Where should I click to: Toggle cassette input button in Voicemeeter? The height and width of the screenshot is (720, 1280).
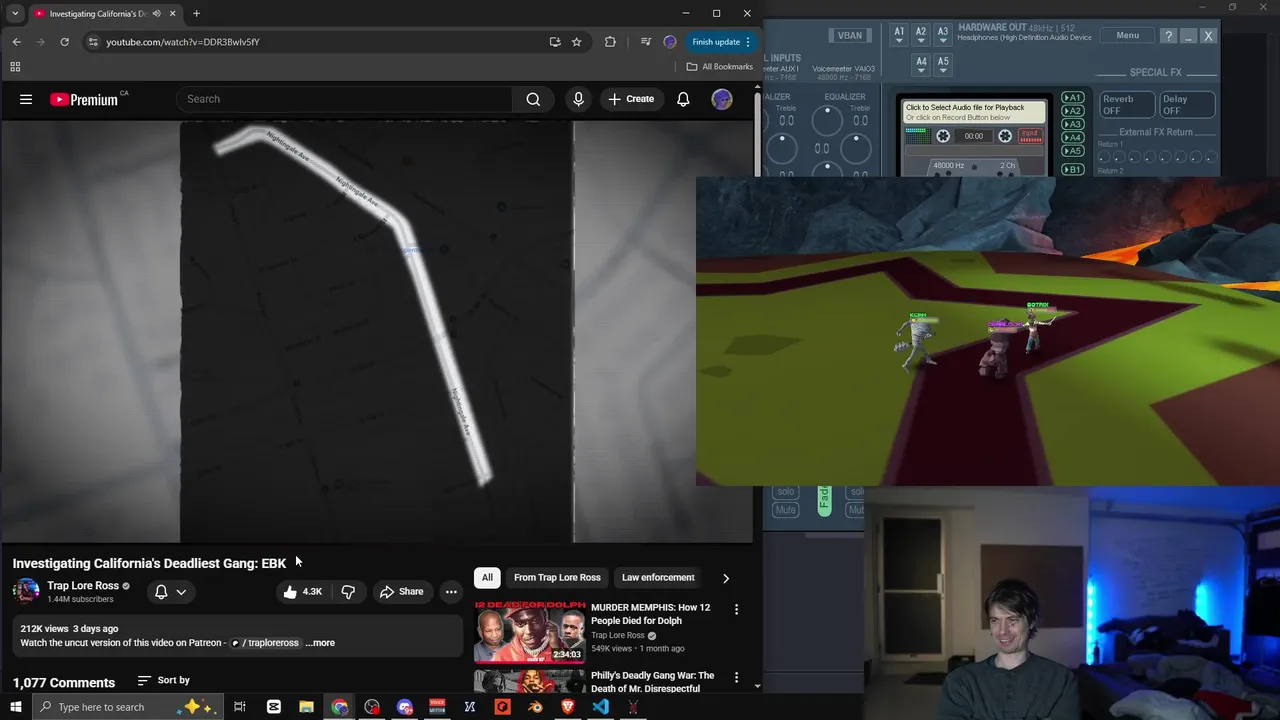point(1030,136)
